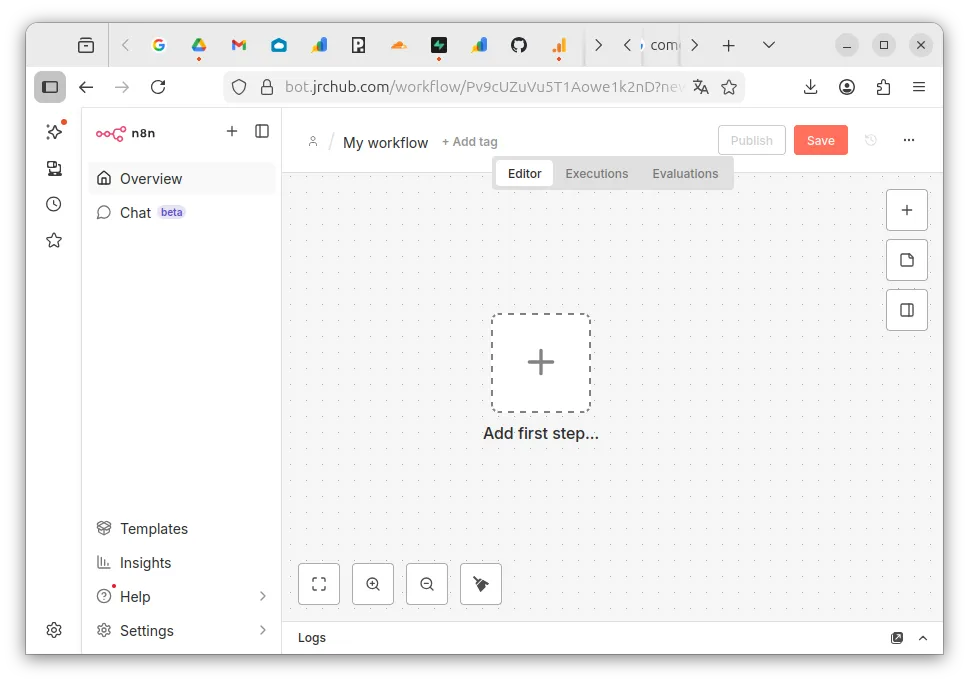Collapse the n8n sidebar panel
The width and height of the screenshot is (969, 683).
coord(262,131)
